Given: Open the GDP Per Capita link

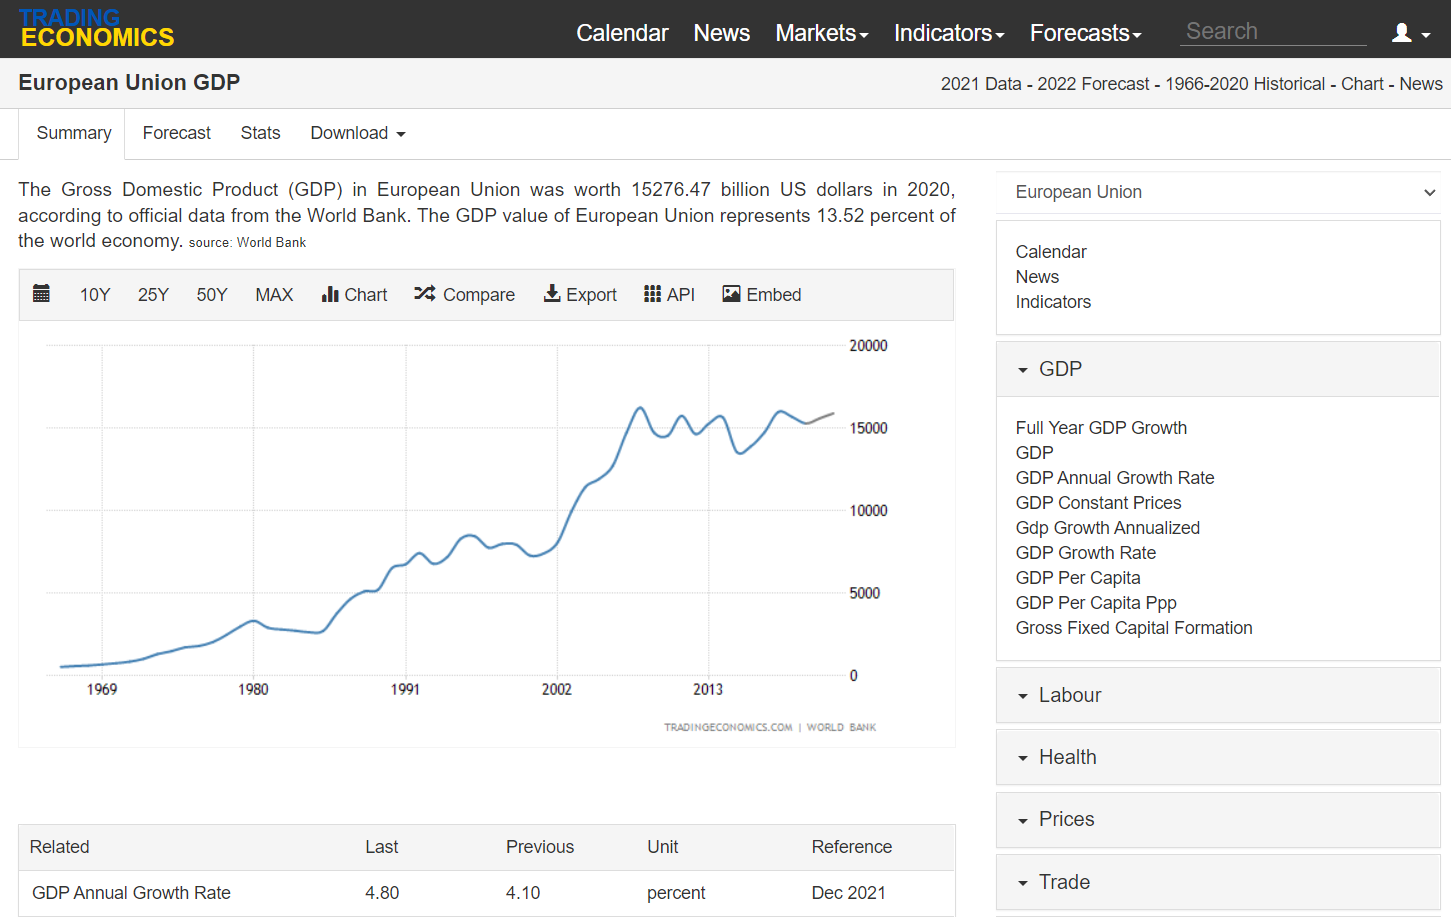Looking at the screenshot, I should (x=1077, y=578).
